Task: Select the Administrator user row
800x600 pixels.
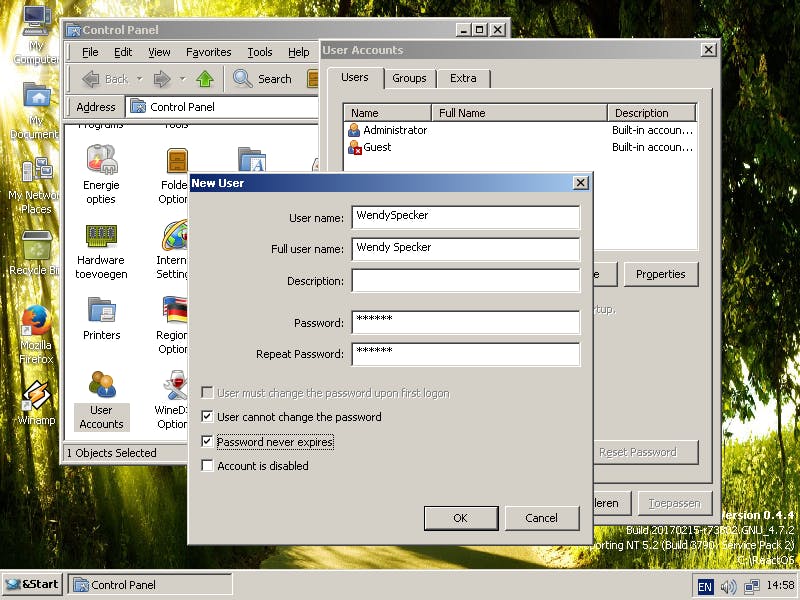Action: [x=520, y=130]
